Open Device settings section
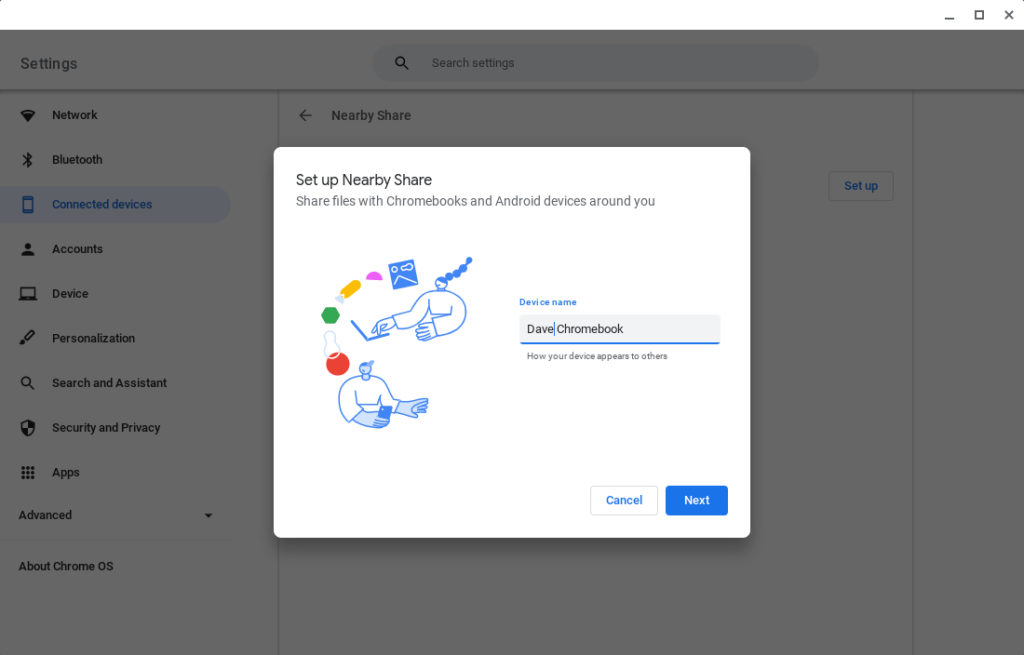Viewport: 1024px width, 655px height. pyautogui.click(x=115, y=294)
